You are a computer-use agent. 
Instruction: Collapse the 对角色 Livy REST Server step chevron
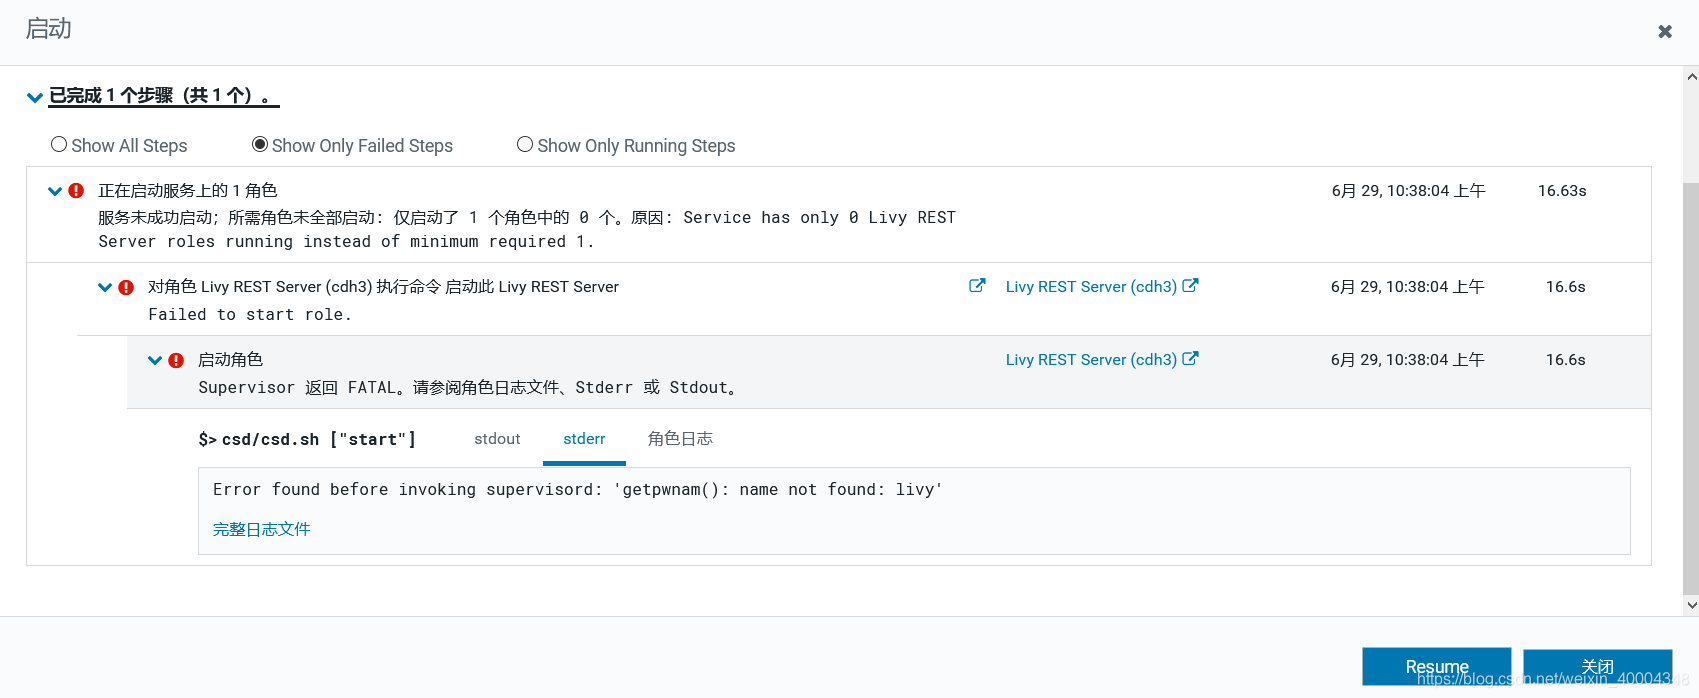(105, 287)
